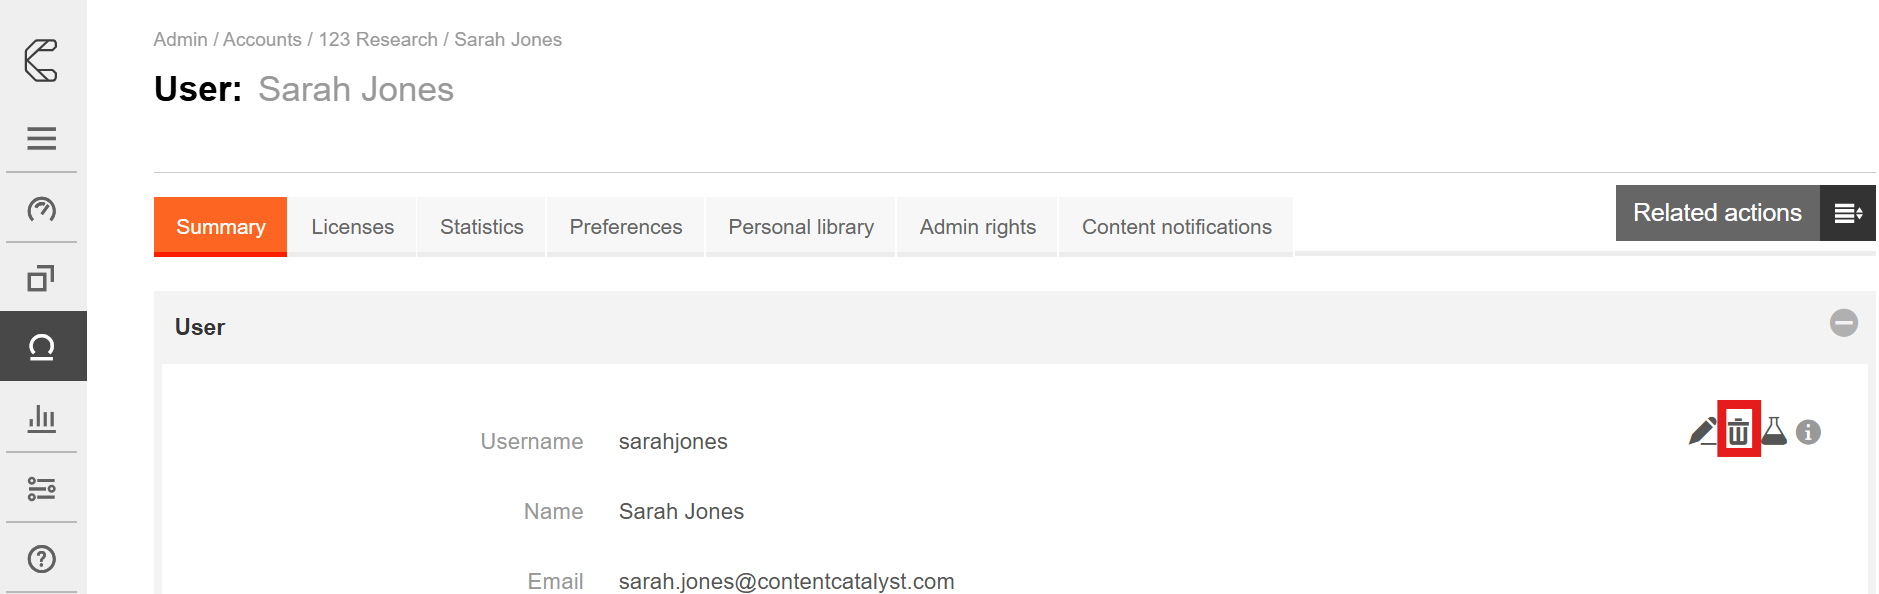Follow the Accounts breadcrumb link

262,40
